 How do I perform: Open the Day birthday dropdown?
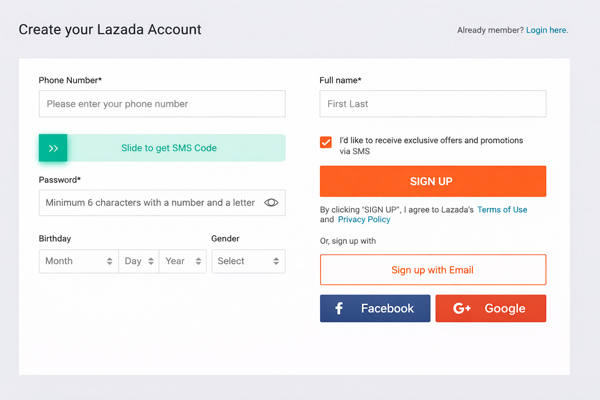[138, 261]
